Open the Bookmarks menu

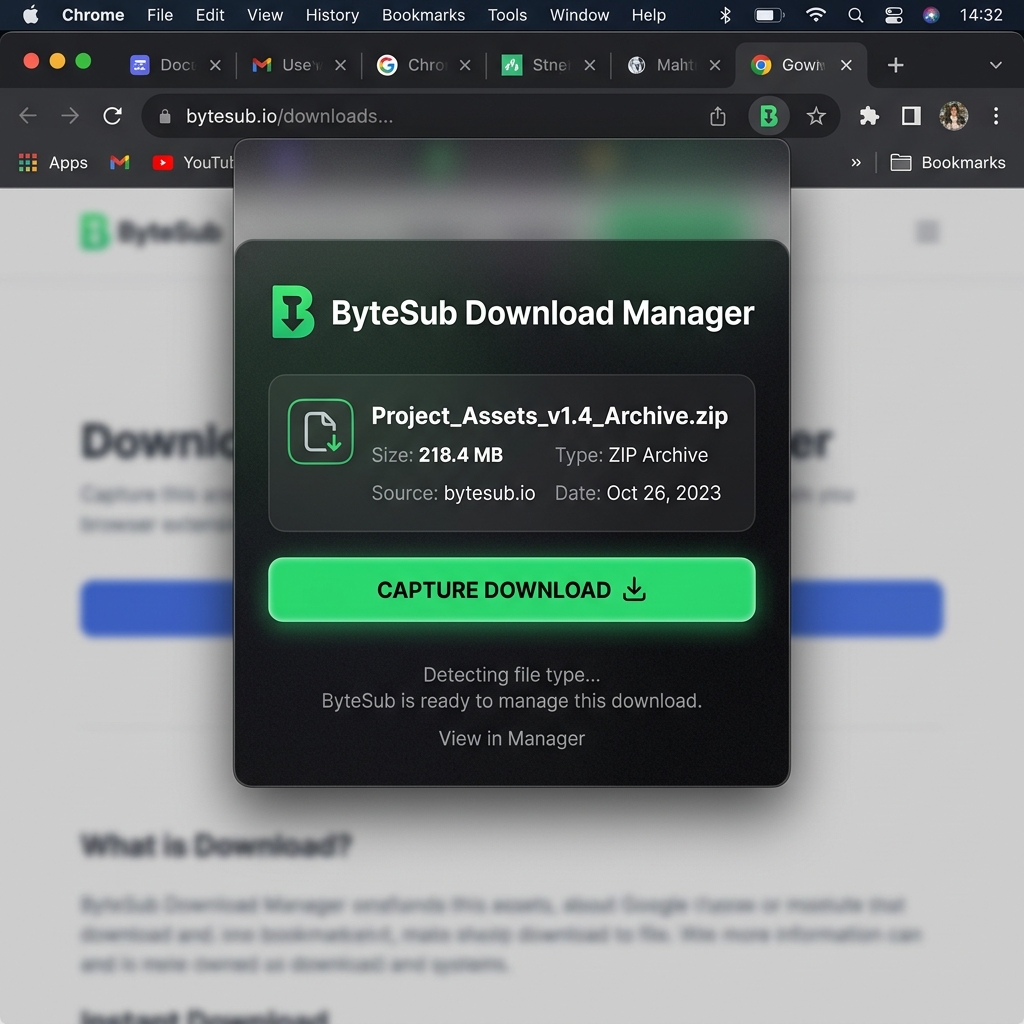click(423, 15)
